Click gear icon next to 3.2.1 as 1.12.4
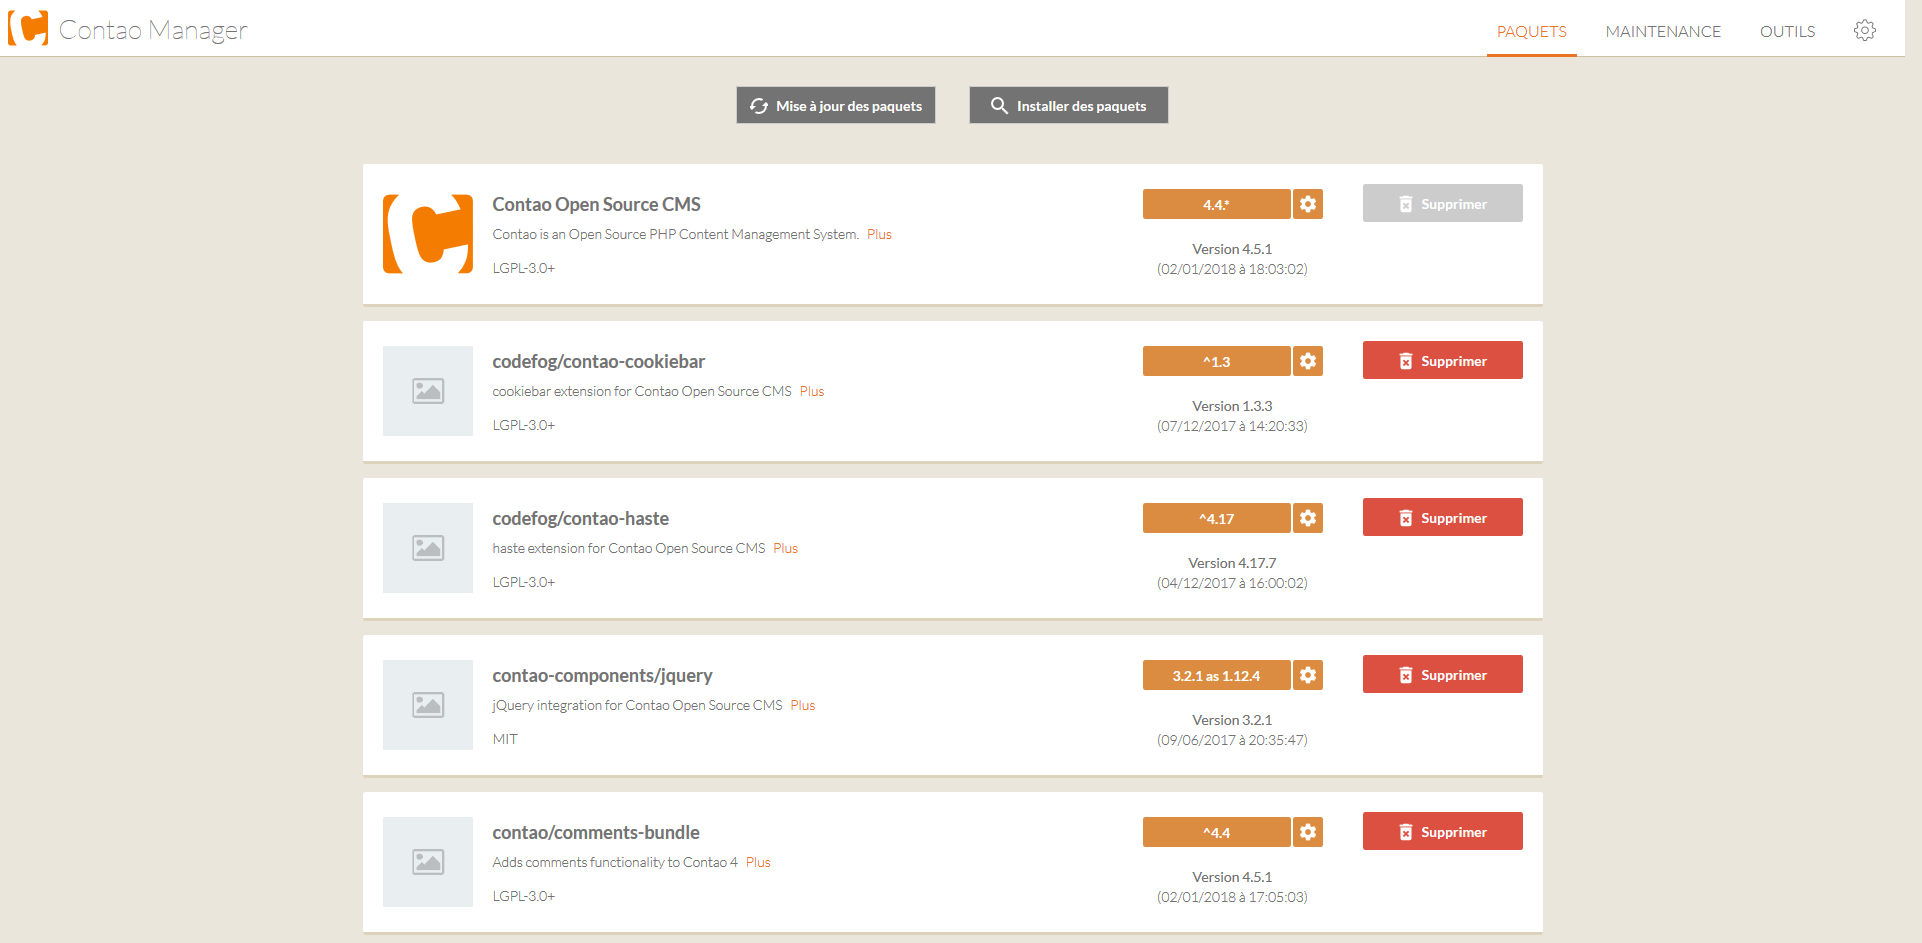Image resolution: width=1922 pixels, height=943 pixels. (1308, 675)
